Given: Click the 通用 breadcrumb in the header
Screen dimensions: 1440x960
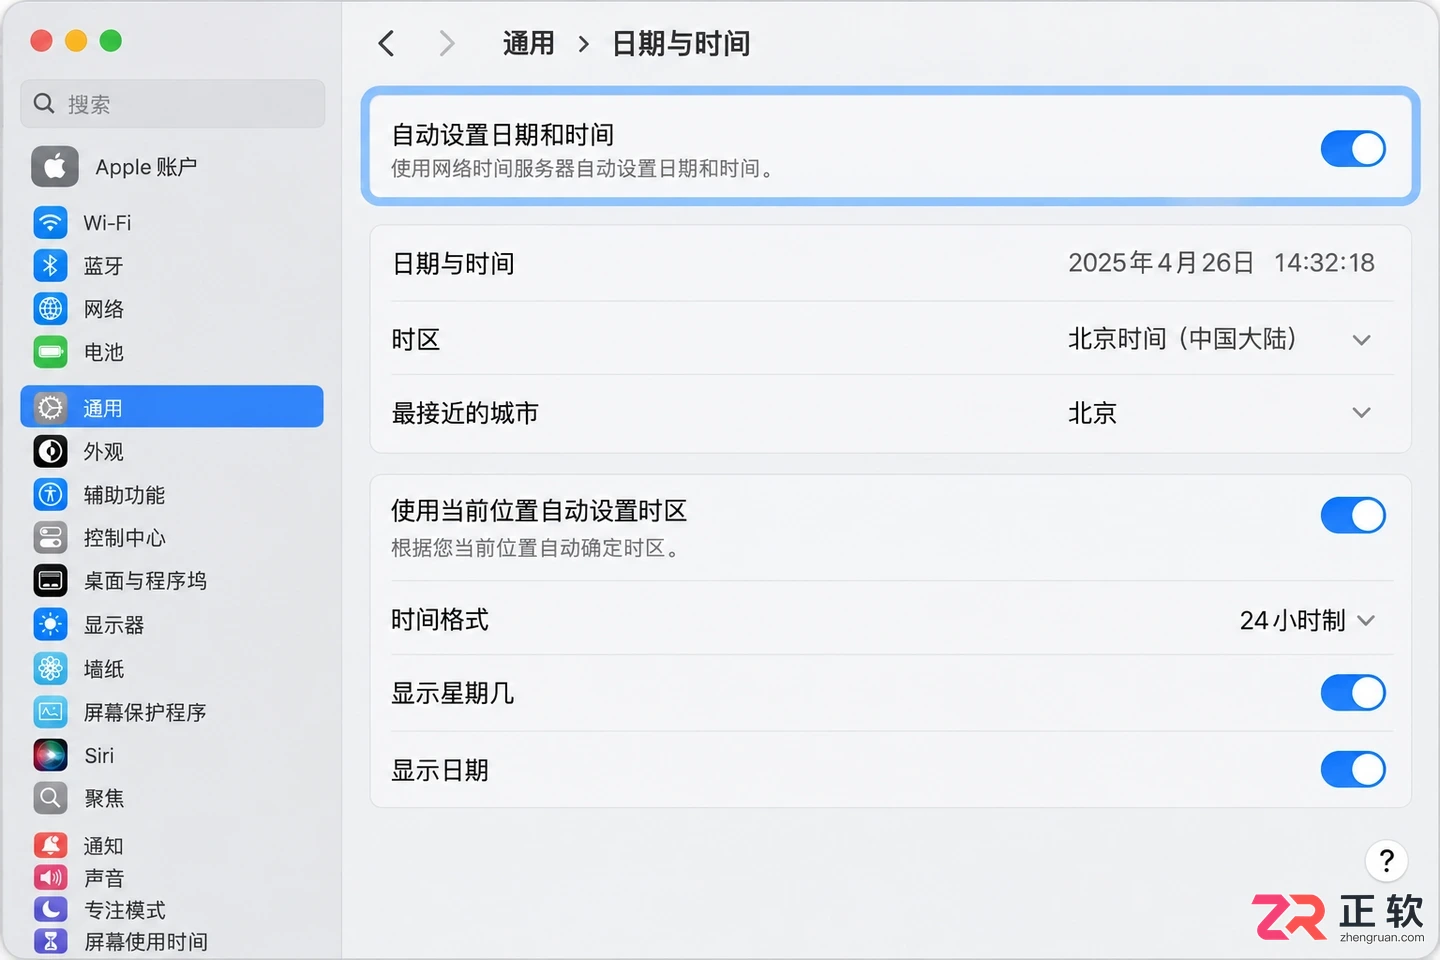Looking at the screenshot, I should click(x=528, y=43).
